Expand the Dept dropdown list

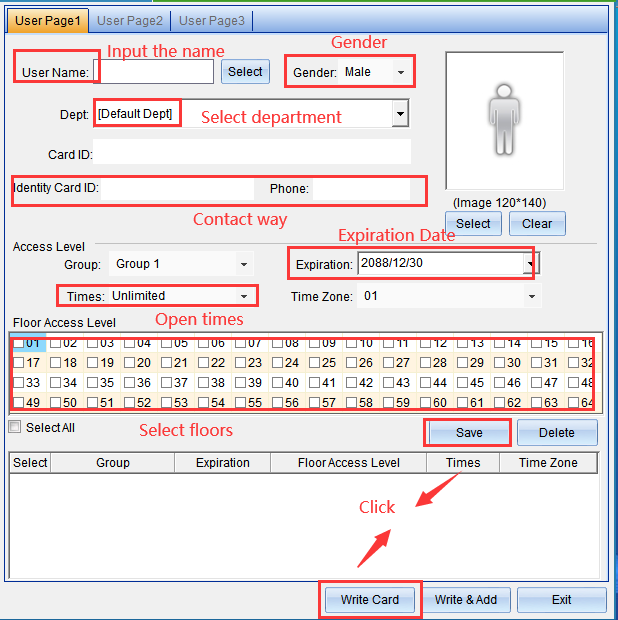point(400,115)
